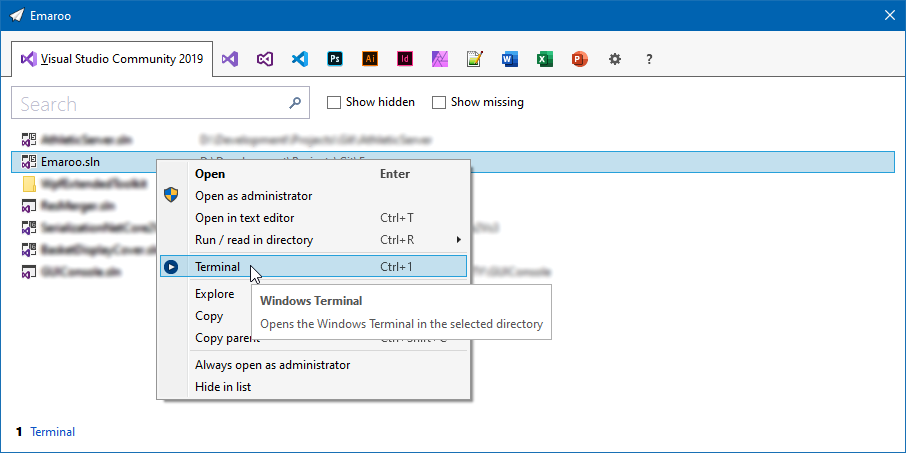Click the Terminal link at bottom left
The width and height of the screenshot is (906, 453).
53,432
